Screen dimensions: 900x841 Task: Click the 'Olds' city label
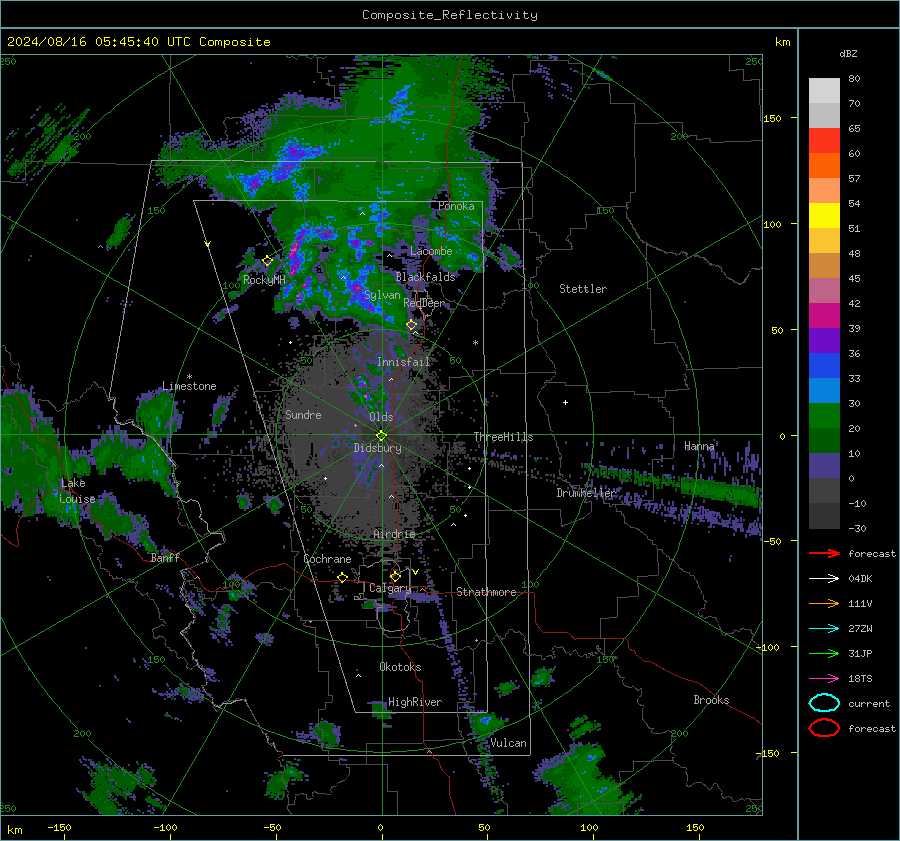point(381,417)
